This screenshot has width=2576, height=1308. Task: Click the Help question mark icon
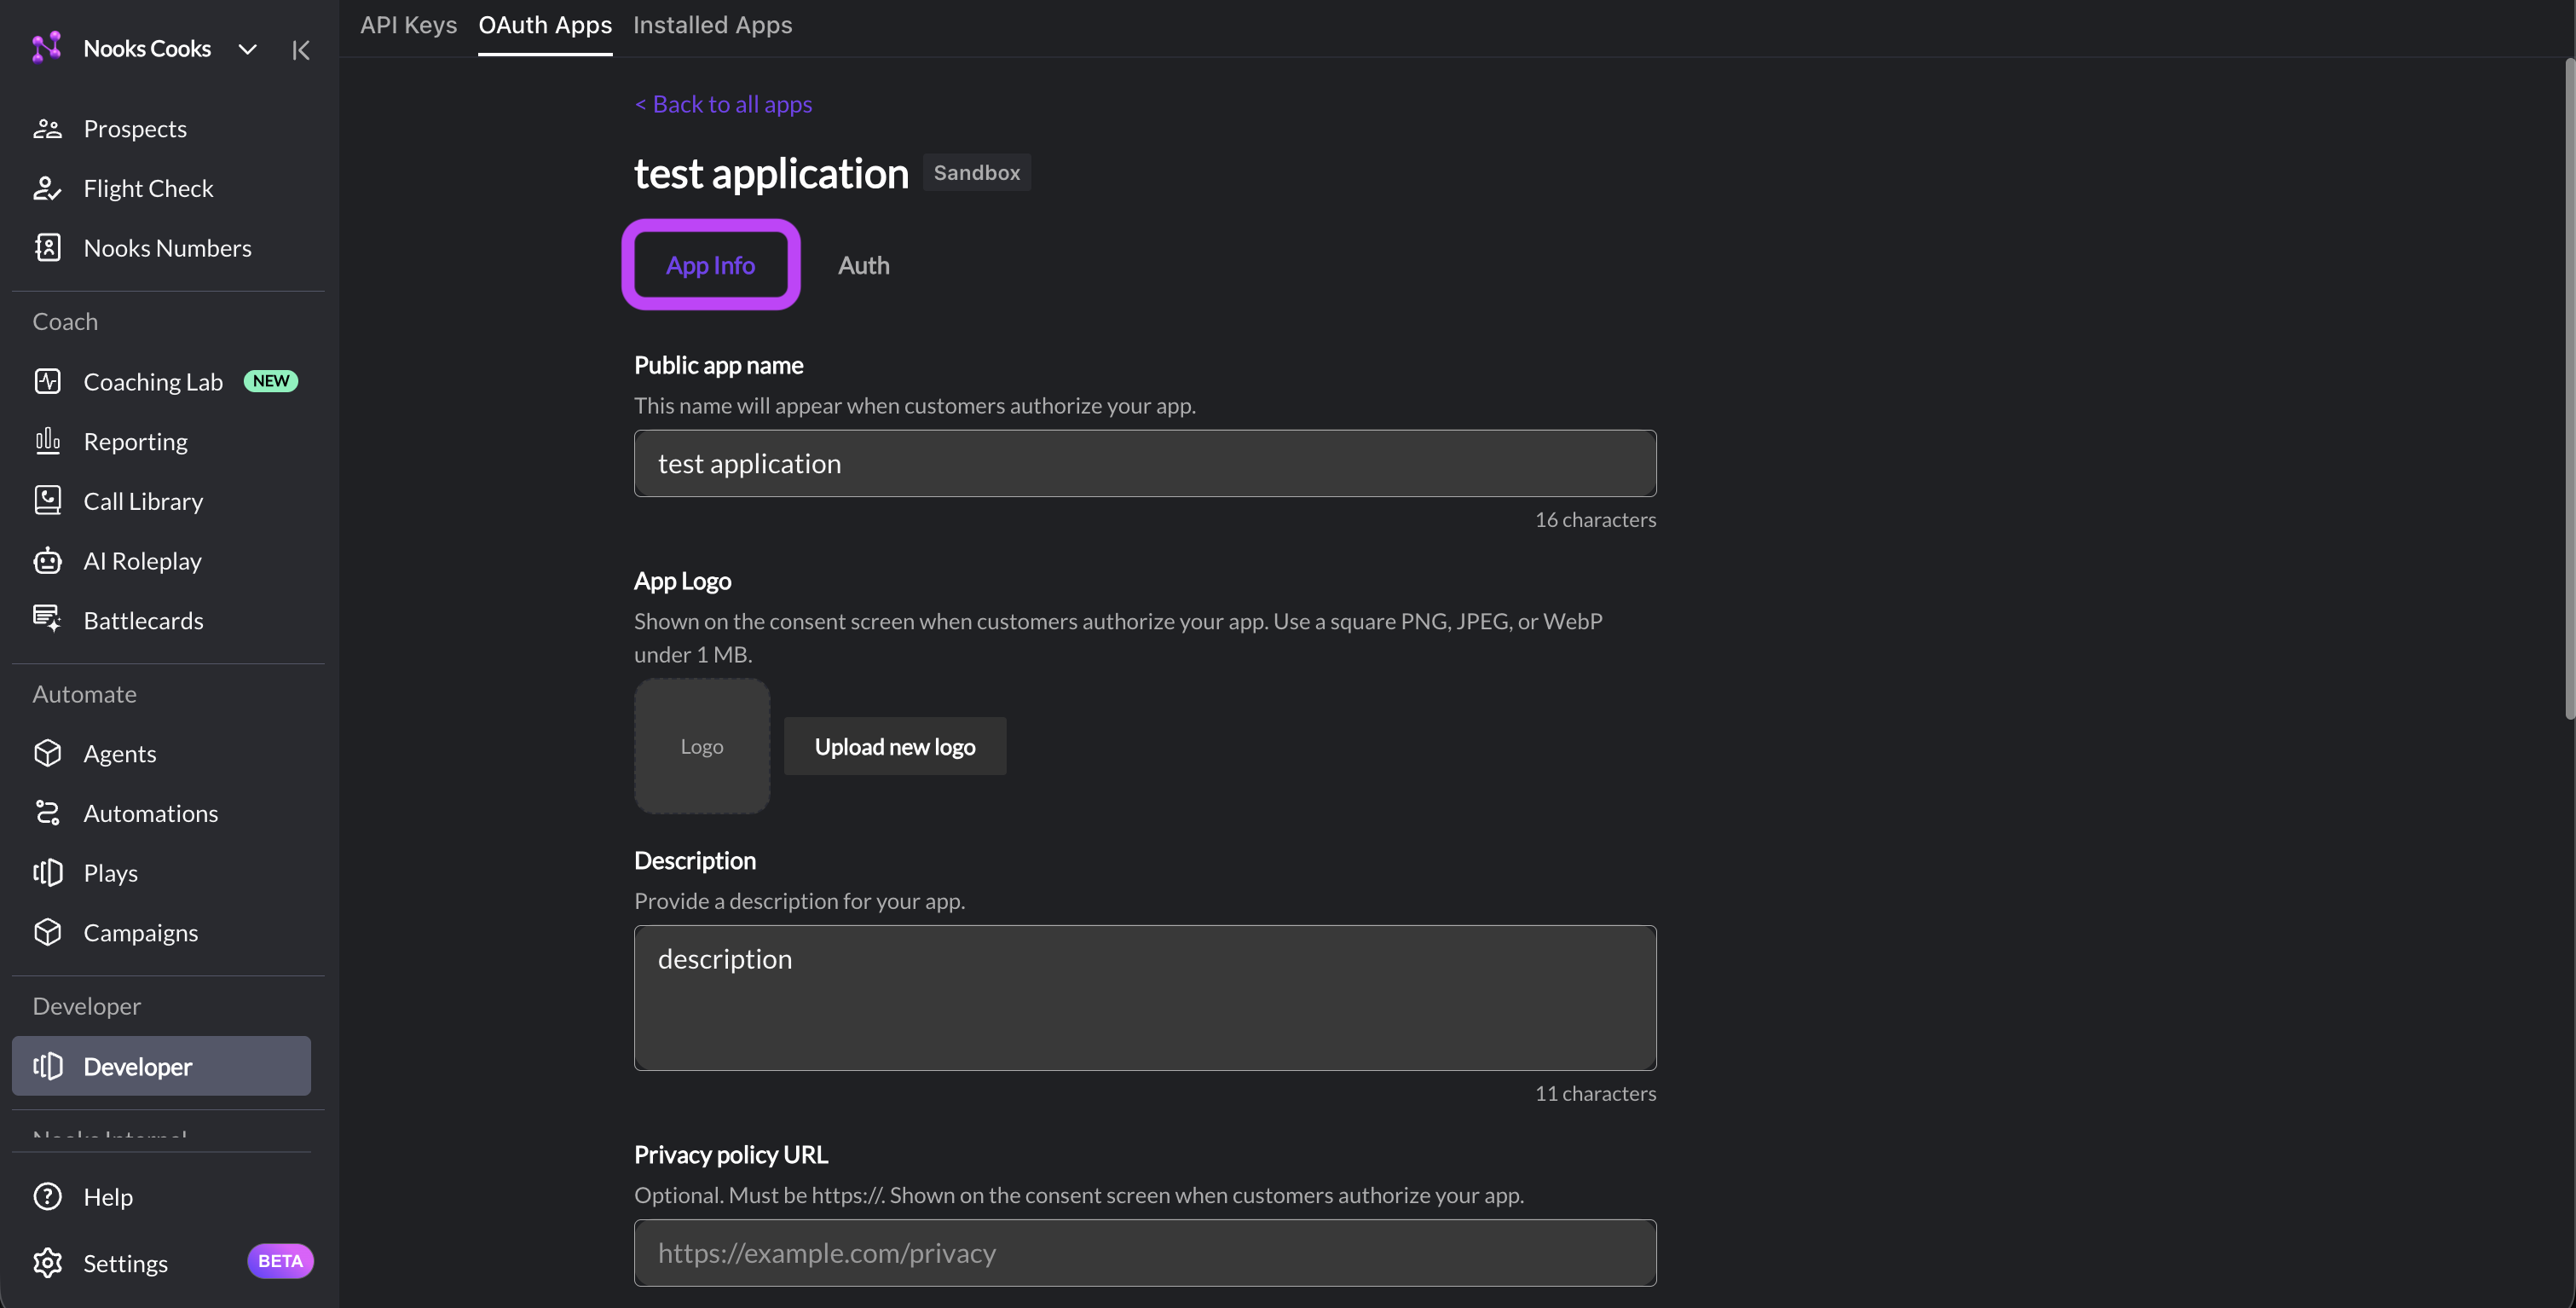click(x=47, y=1197)
